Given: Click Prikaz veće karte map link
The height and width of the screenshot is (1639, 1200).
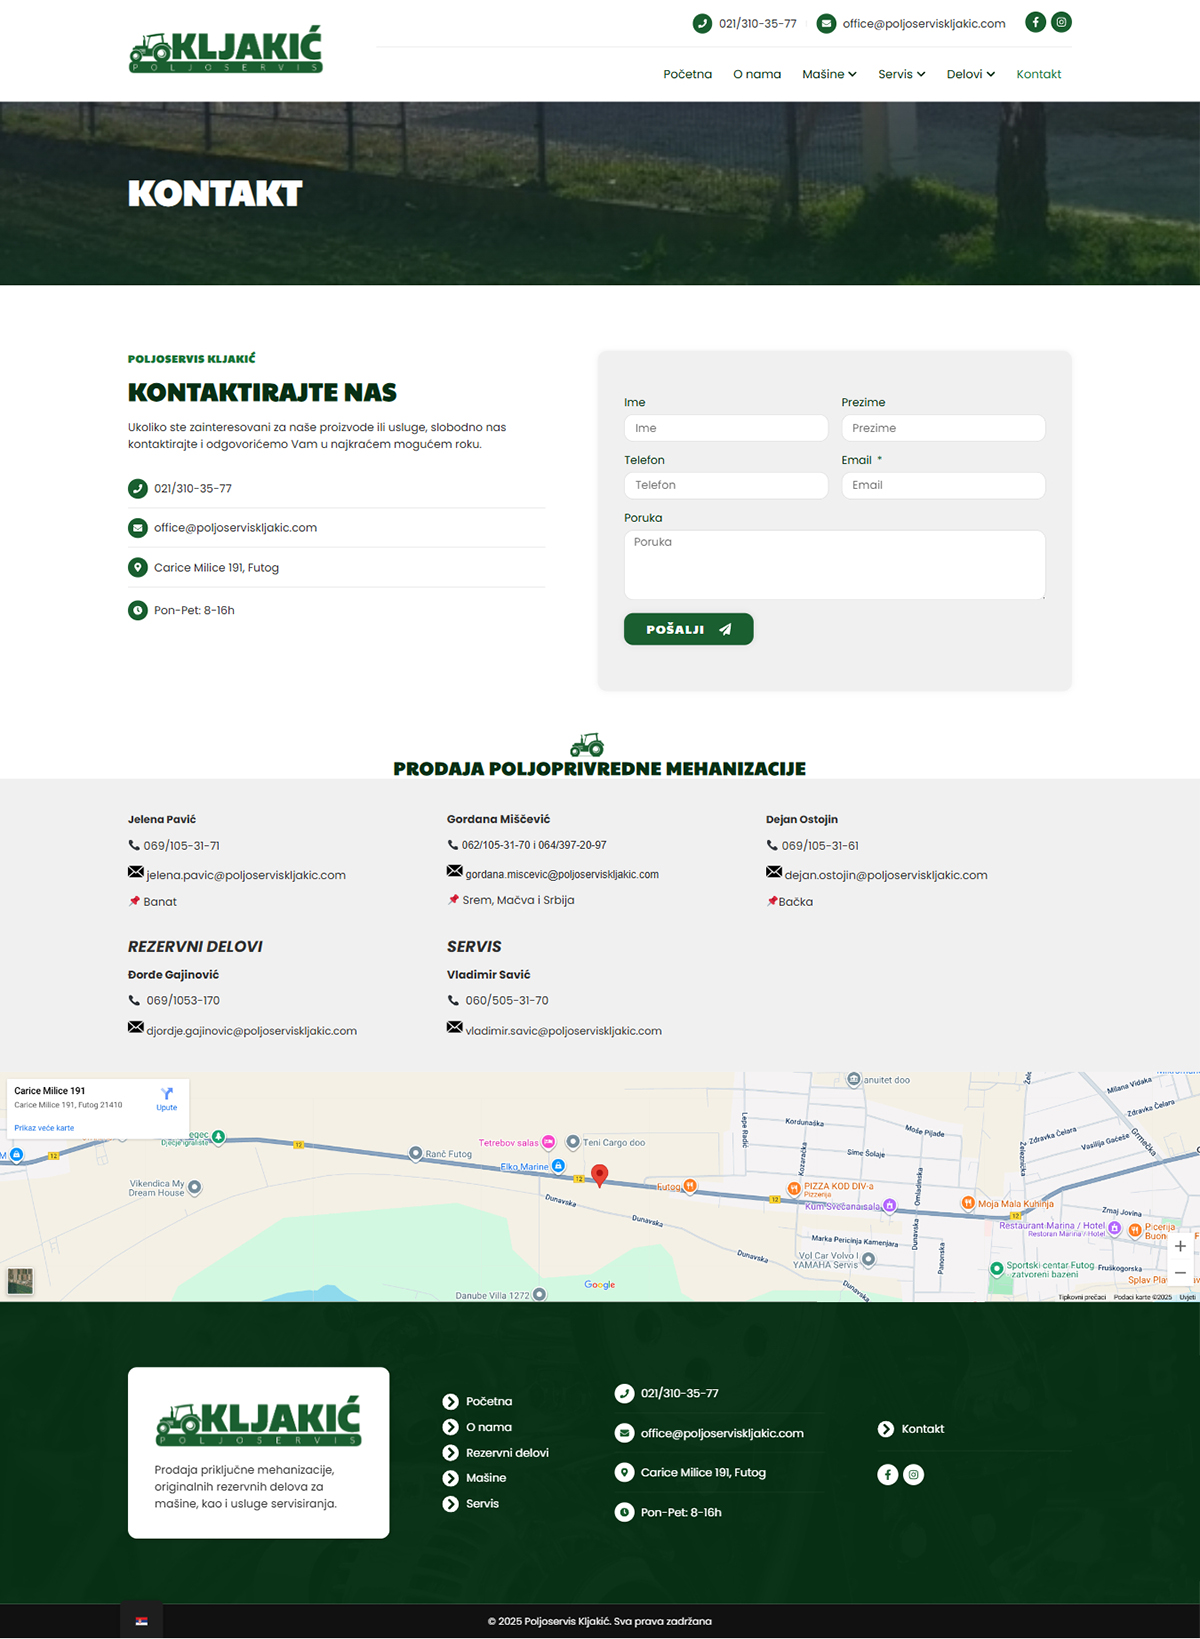Looking at the screenshot, I should click(x=44, y=1128).
